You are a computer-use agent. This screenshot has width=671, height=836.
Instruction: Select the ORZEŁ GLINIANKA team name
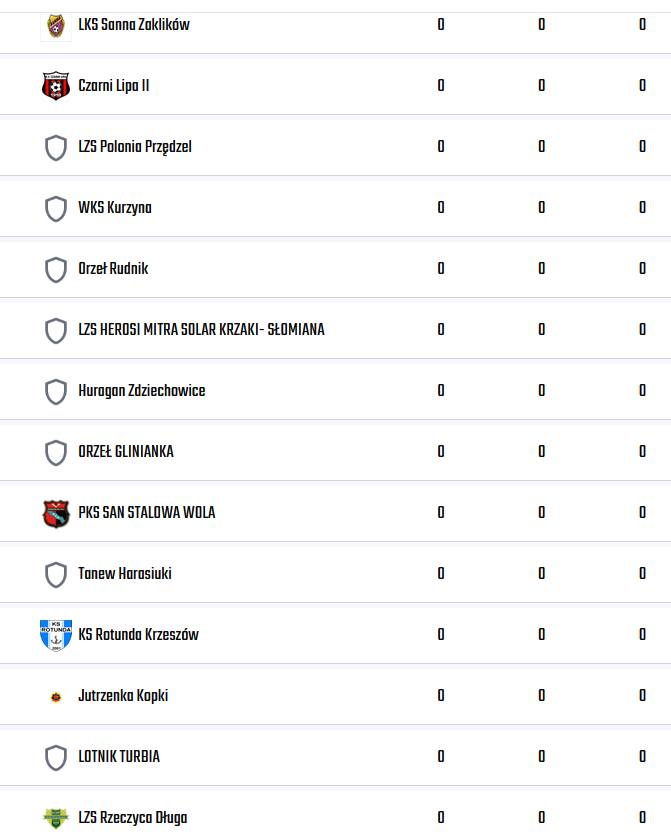click(126, 452)
